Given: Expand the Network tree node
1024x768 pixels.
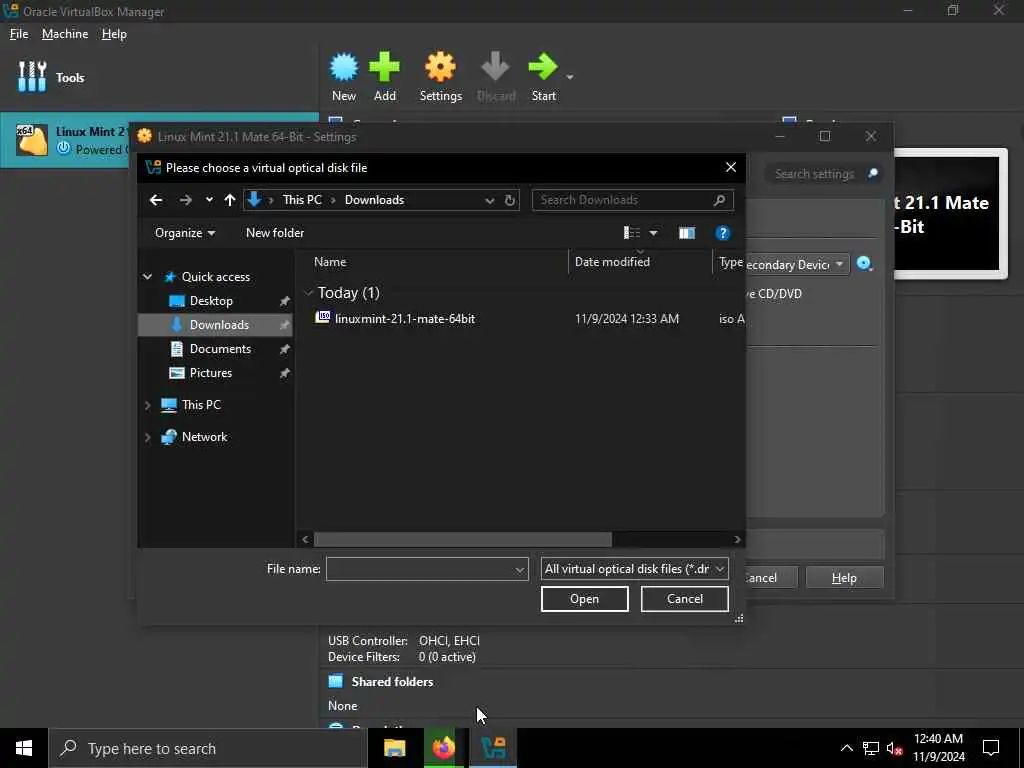Looking at the screenshot, I should (148, 437).
